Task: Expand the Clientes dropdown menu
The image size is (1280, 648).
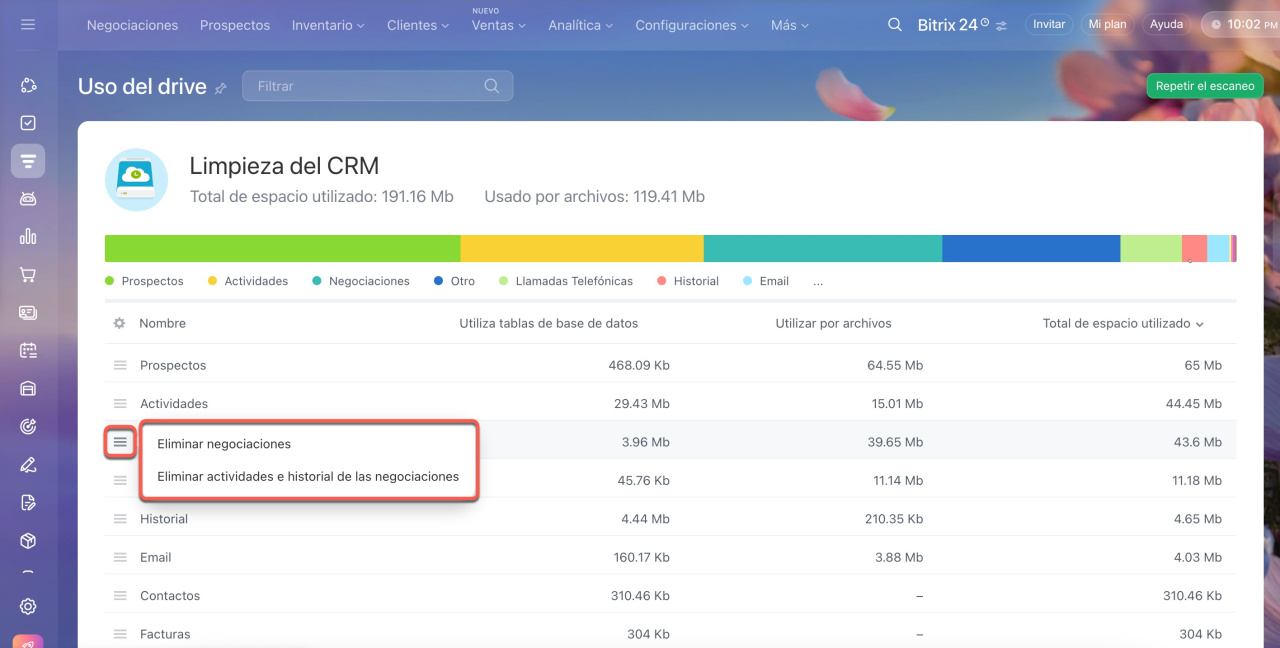Action: [x=418, y=25]
